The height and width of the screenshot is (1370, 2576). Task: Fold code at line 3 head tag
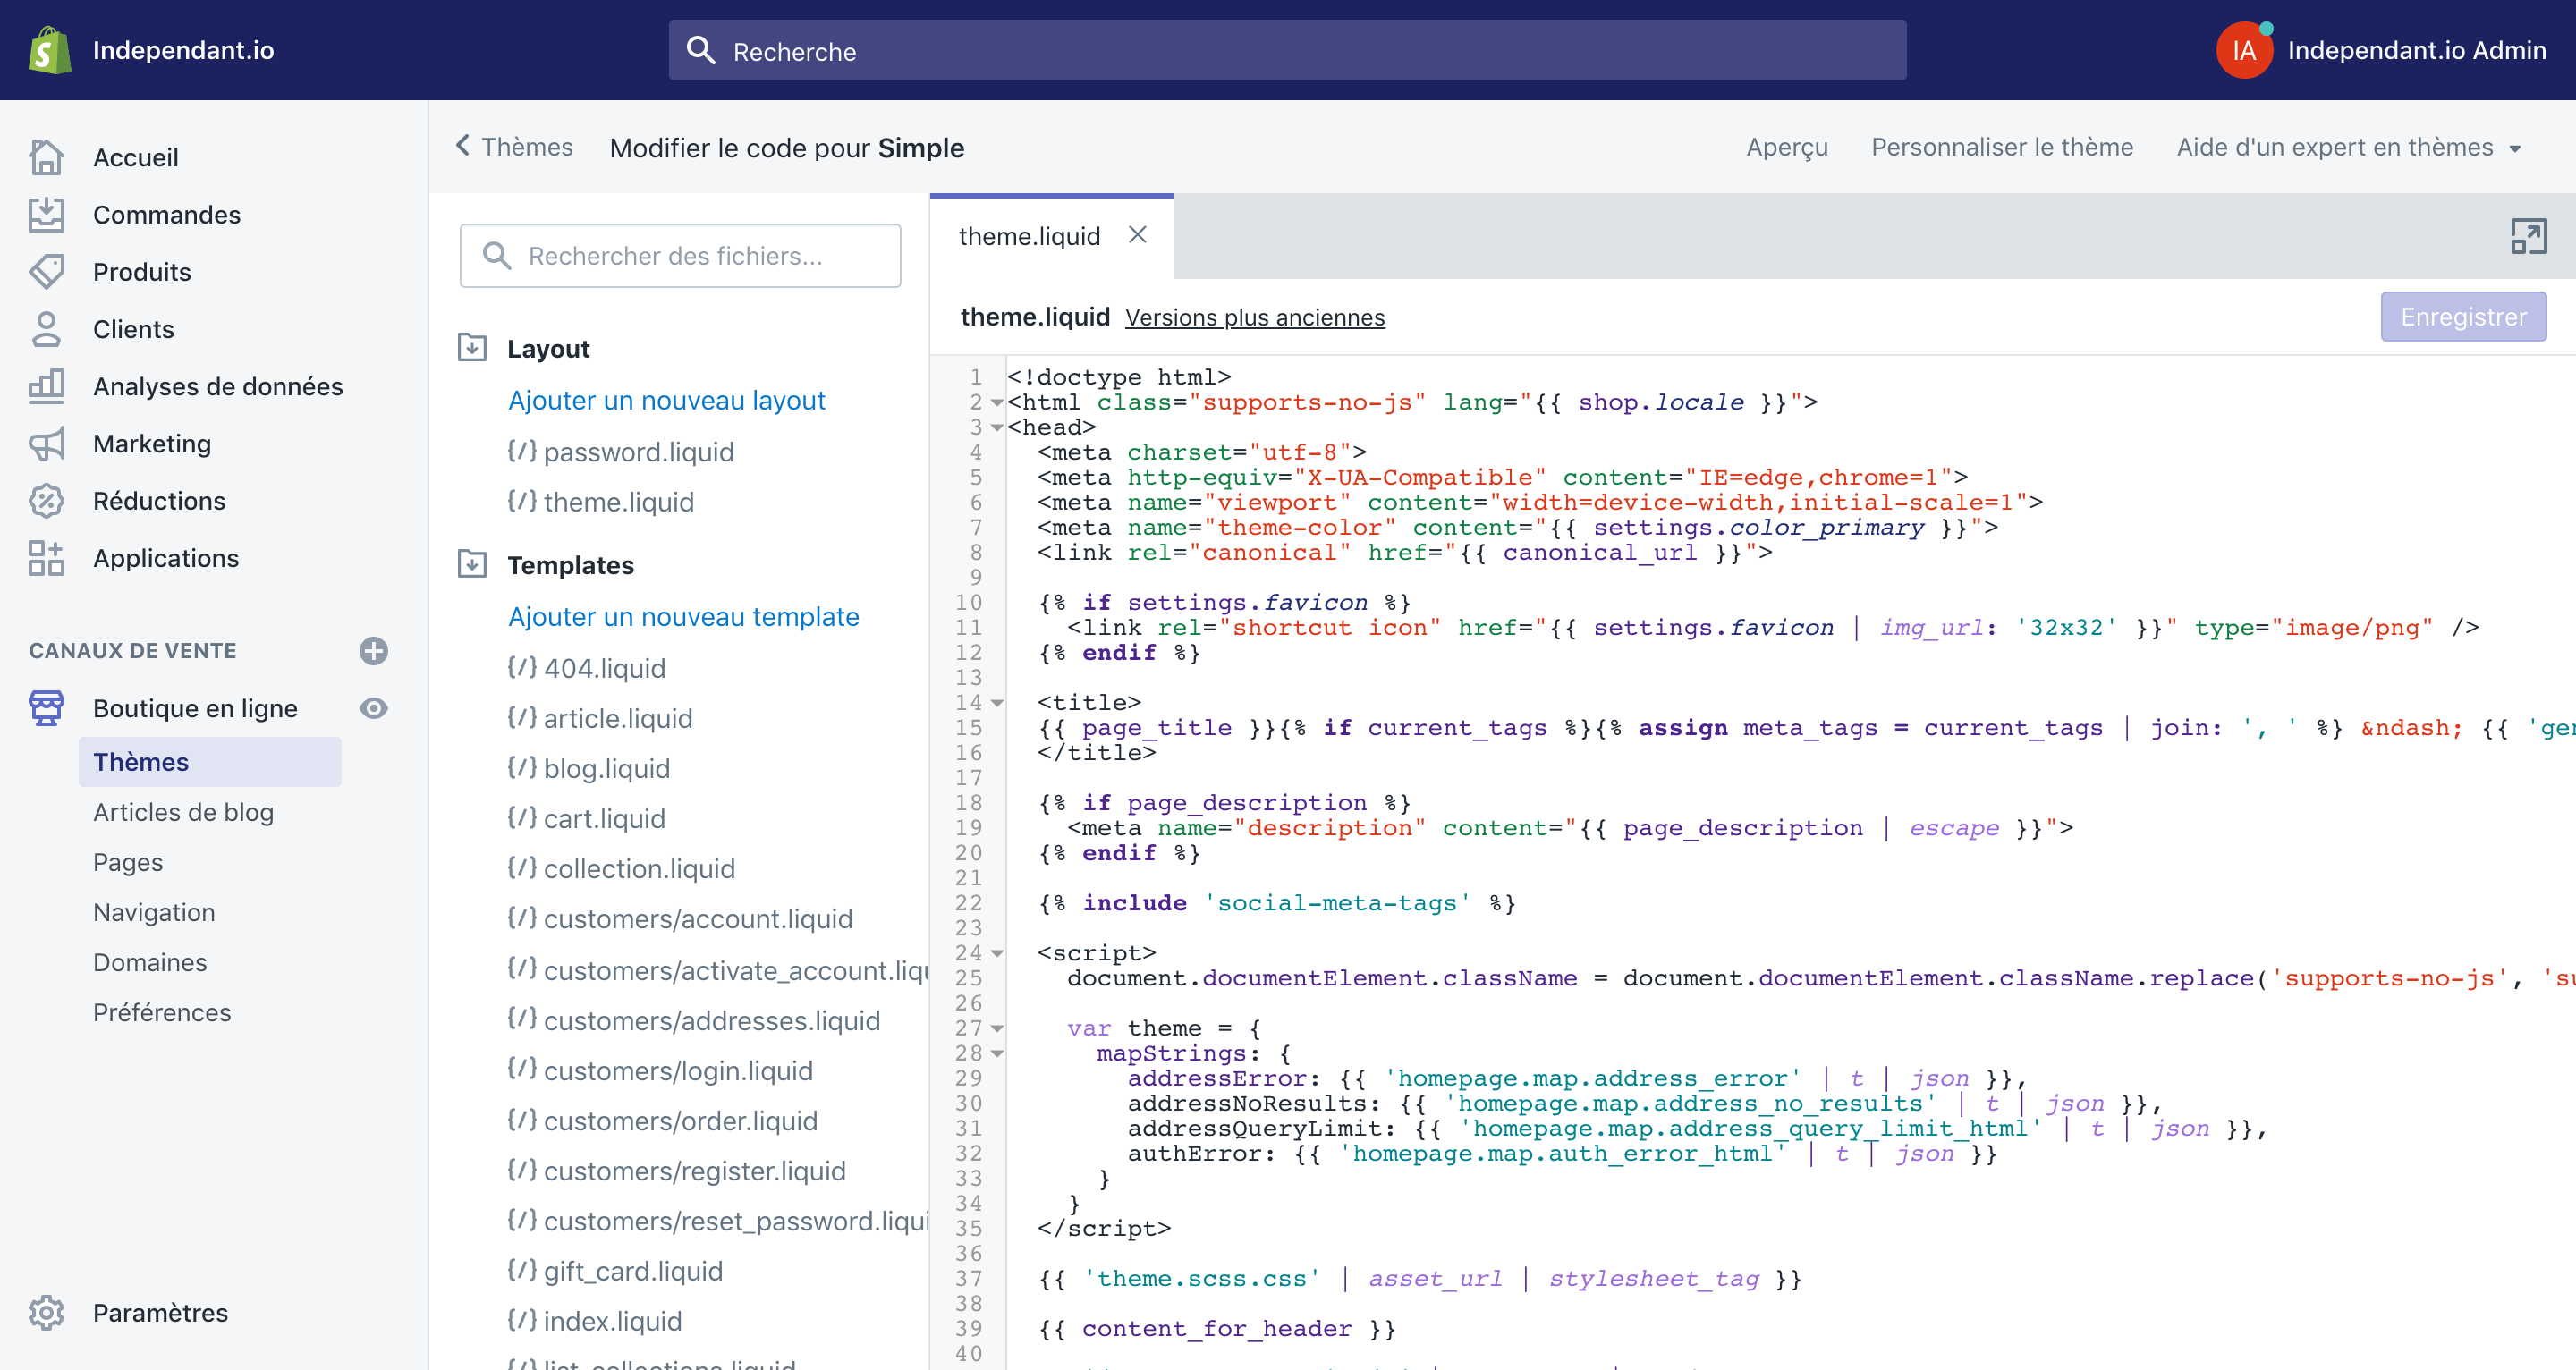point(997,427)
